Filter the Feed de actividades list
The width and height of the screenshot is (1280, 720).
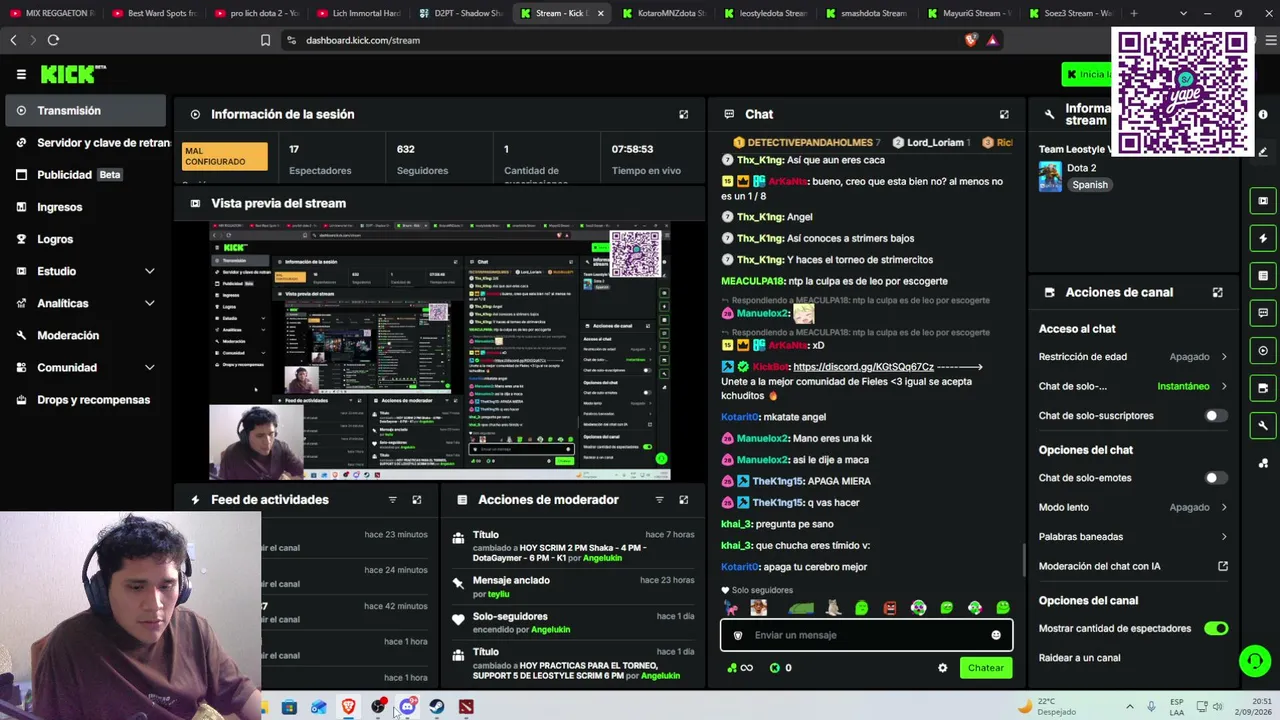click(x=392, y=499)
